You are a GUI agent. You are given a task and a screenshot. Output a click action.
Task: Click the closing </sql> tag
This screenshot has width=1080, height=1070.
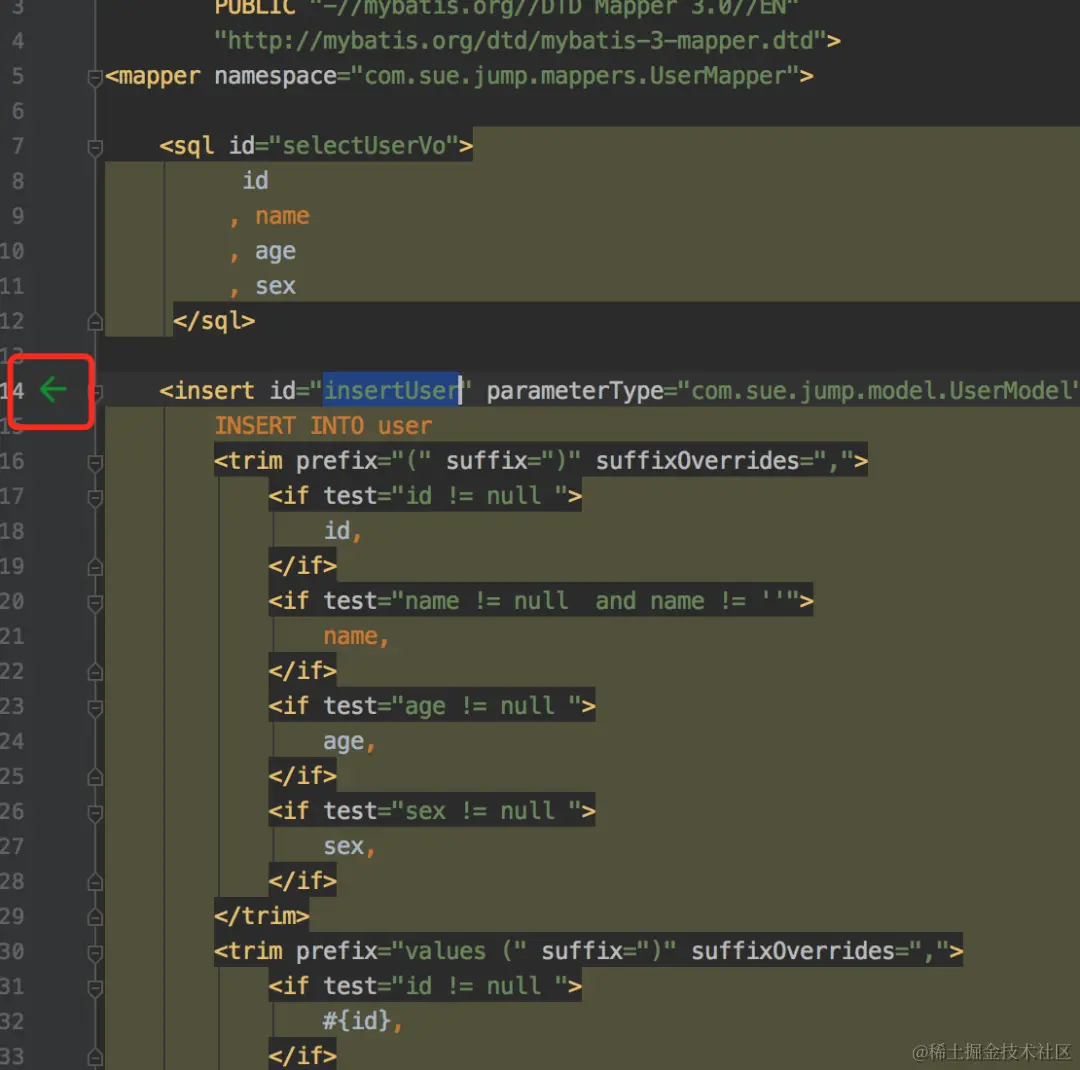[x=214, y=320]
